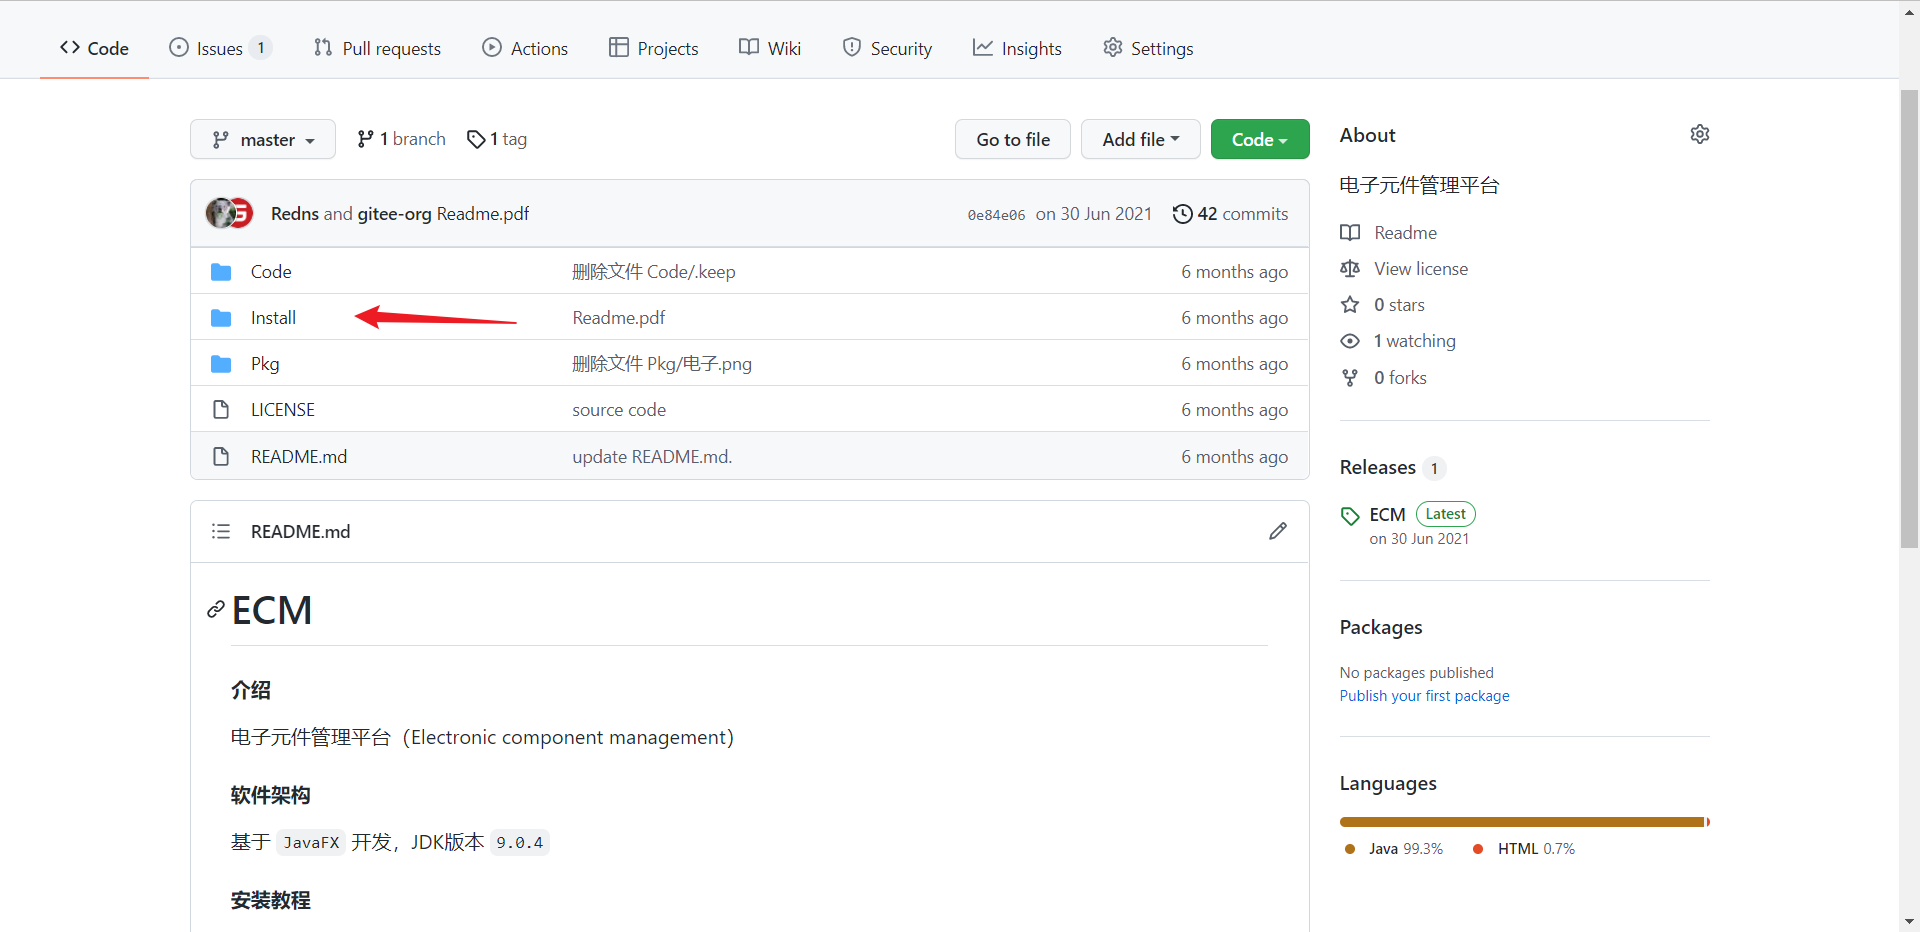This screenshot has width=1920, height=932.
Task: Click the edit README pencil icon
Action: tap(1277, 531)
